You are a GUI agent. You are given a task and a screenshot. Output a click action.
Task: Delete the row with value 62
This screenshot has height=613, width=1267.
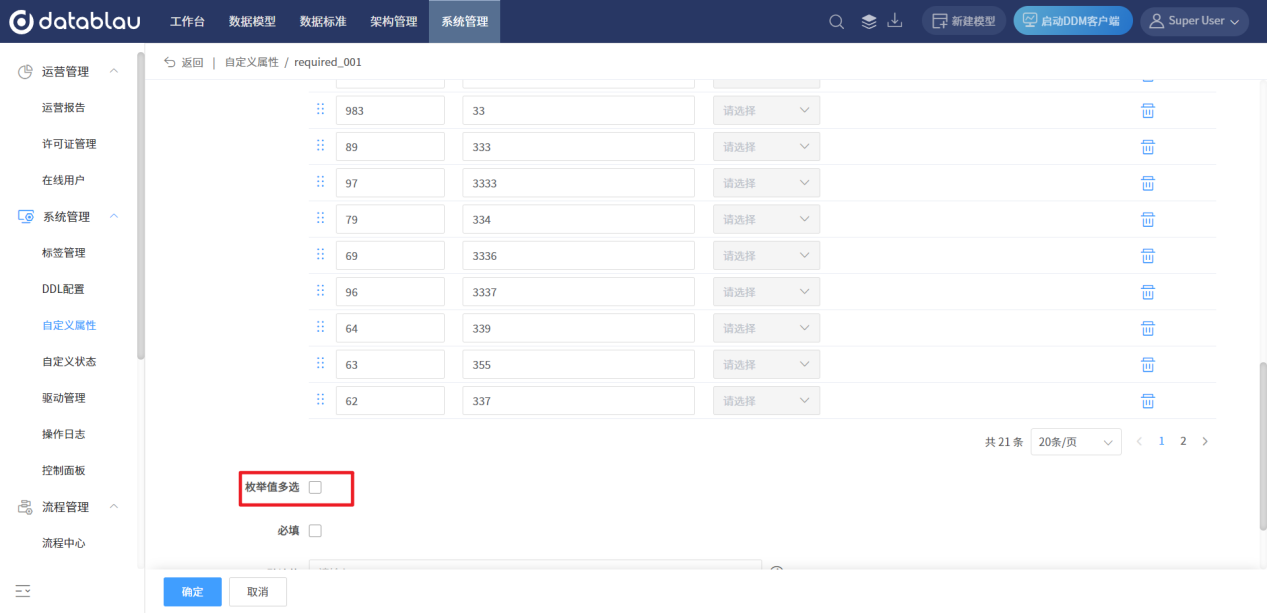1148,401
